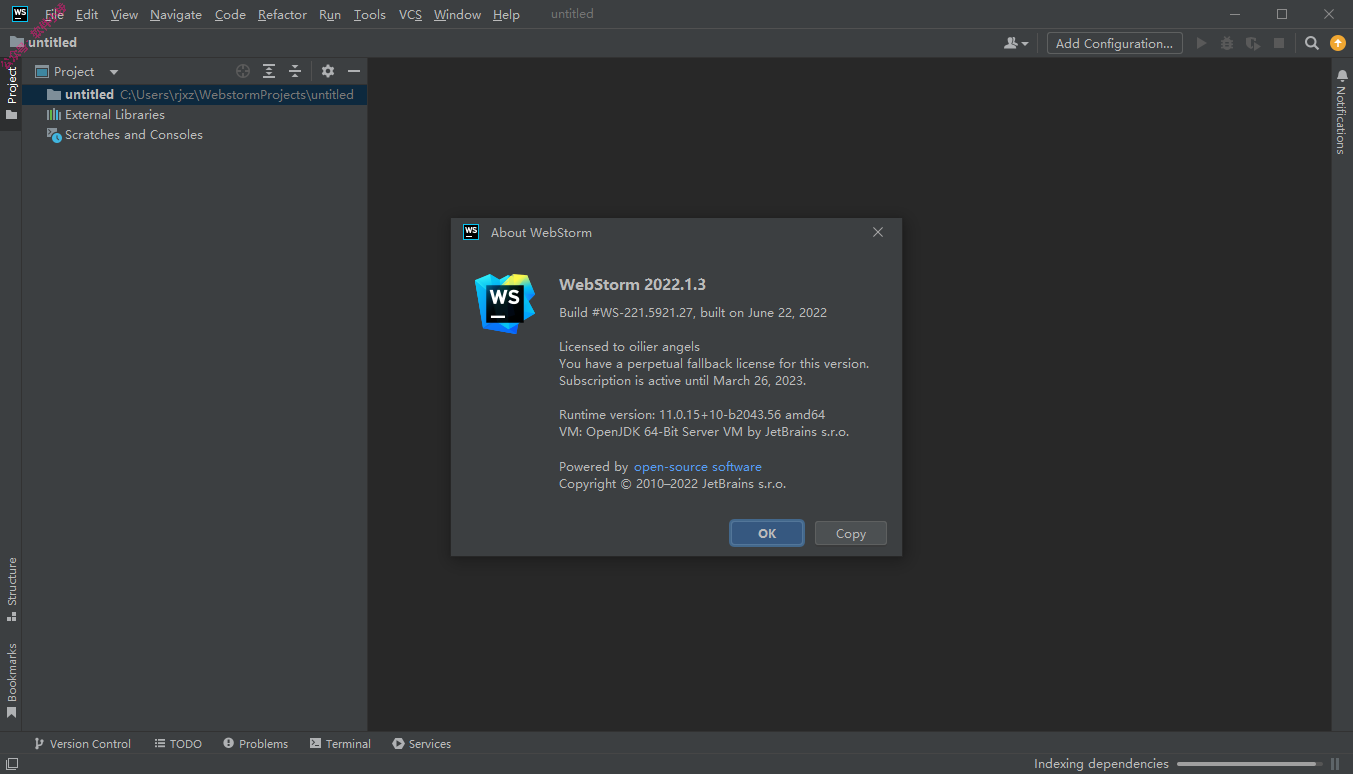The height and width of the screenshot is (774, 1353).
Task: Open the Notifications side tab
Action: pyautogui.click(x=1342, y=111)
